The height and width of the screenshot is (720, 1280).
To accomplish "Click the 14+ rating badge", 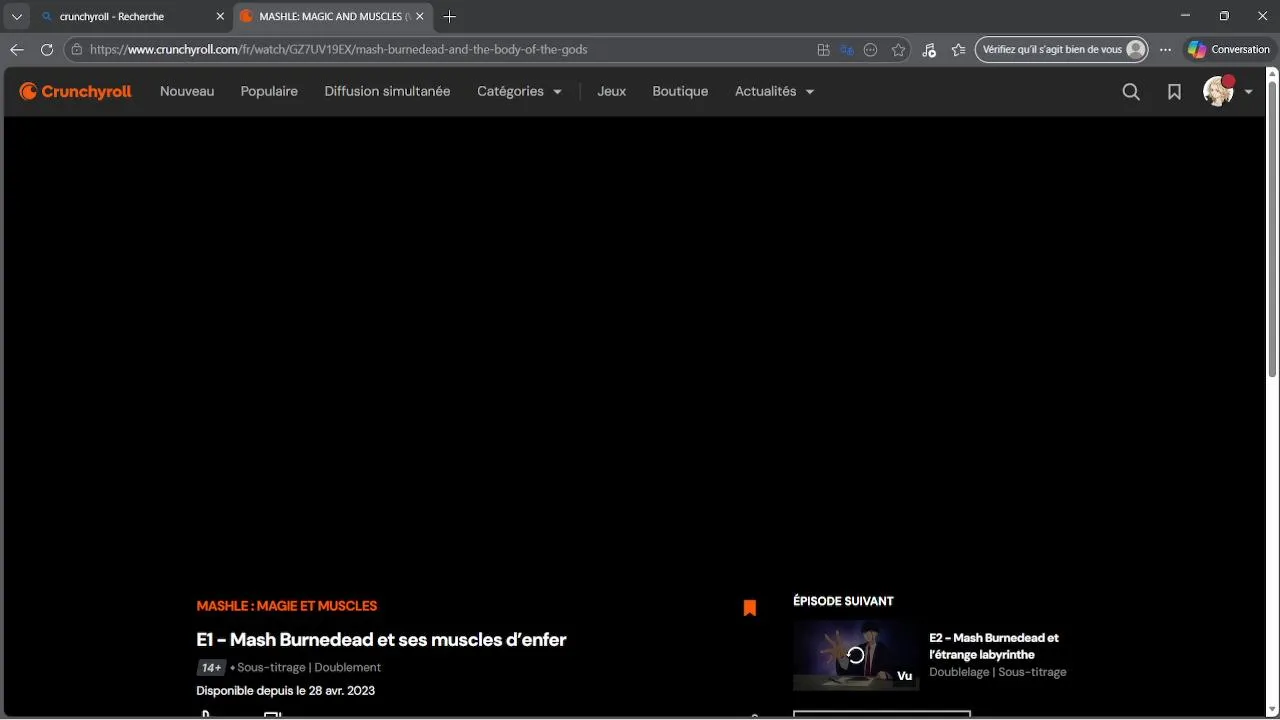I will 211,667.
